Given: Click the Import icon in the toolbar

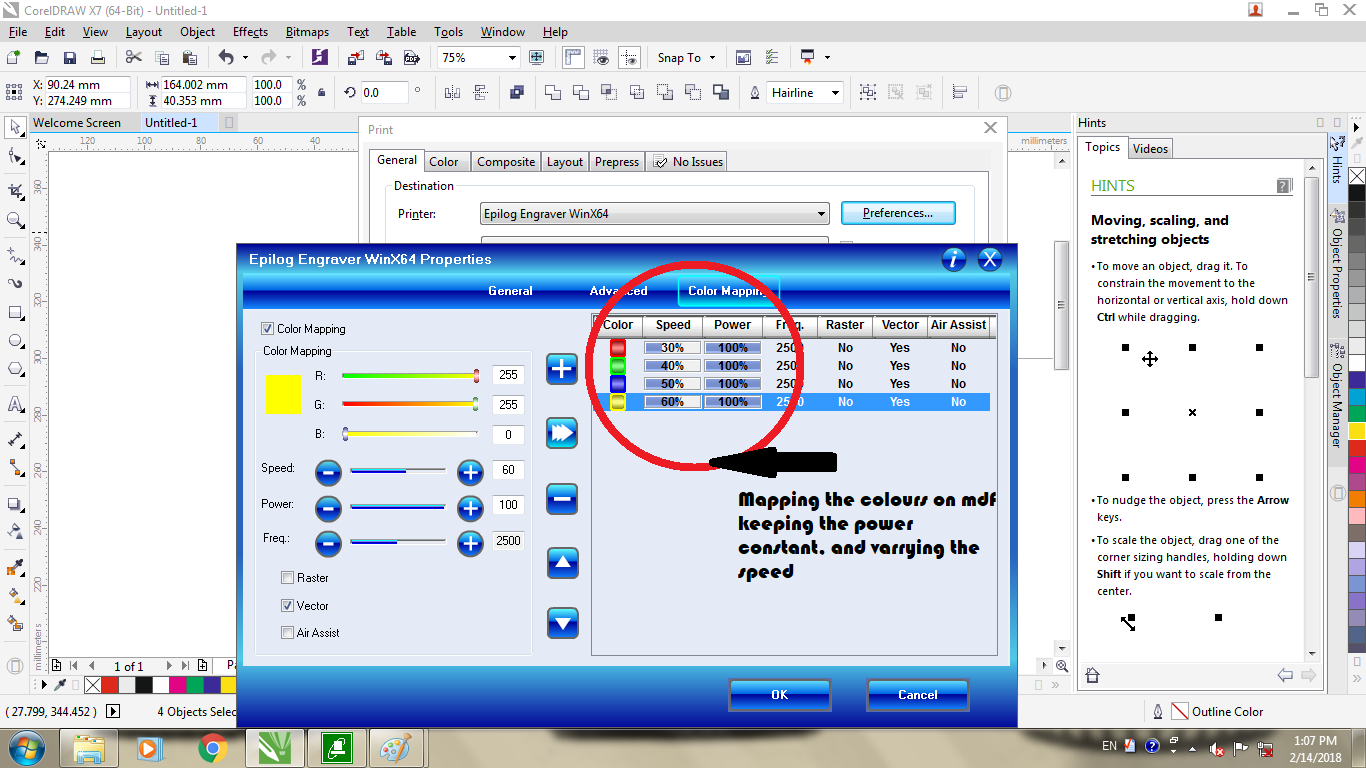Looking at the screenshot, I should click(355, 58).
